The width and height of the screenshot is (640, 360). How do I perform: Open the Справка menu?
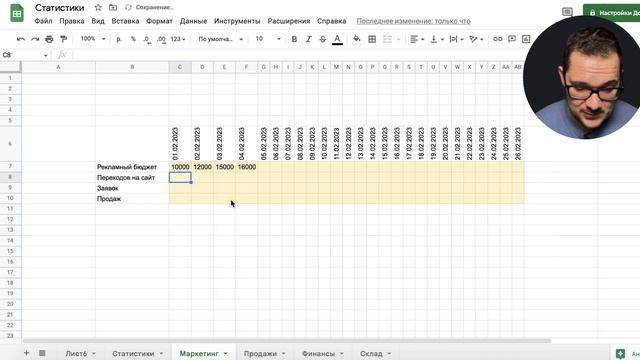331,21
